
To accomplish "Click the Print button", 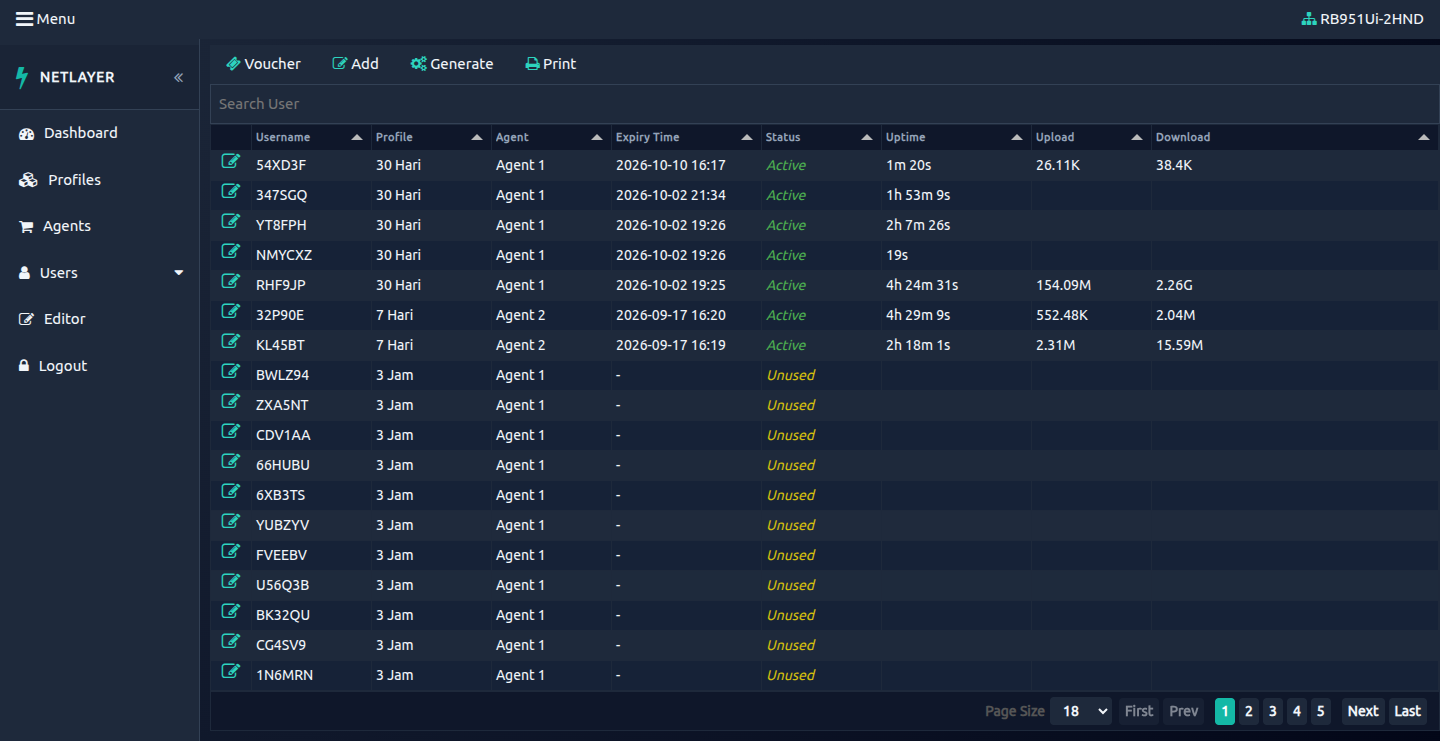I will coord(551,64).
